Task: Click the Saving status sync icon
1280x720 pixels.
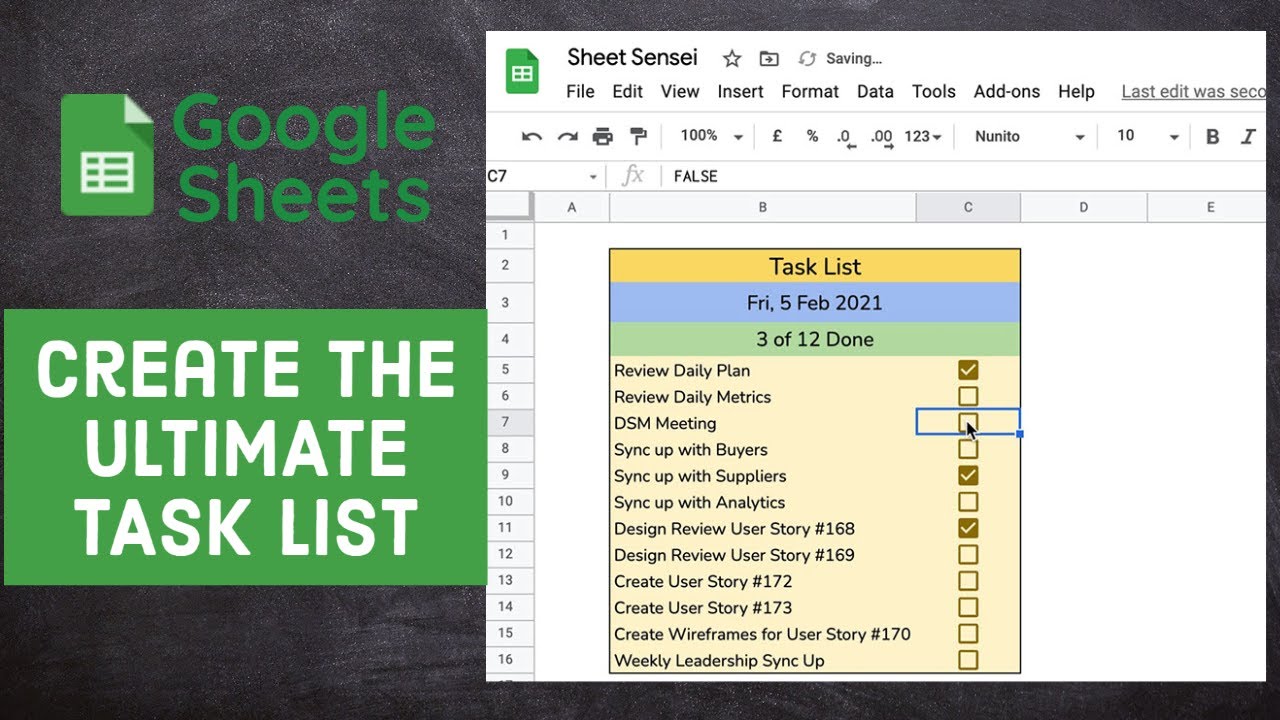Action: click(x=807, y=59)
